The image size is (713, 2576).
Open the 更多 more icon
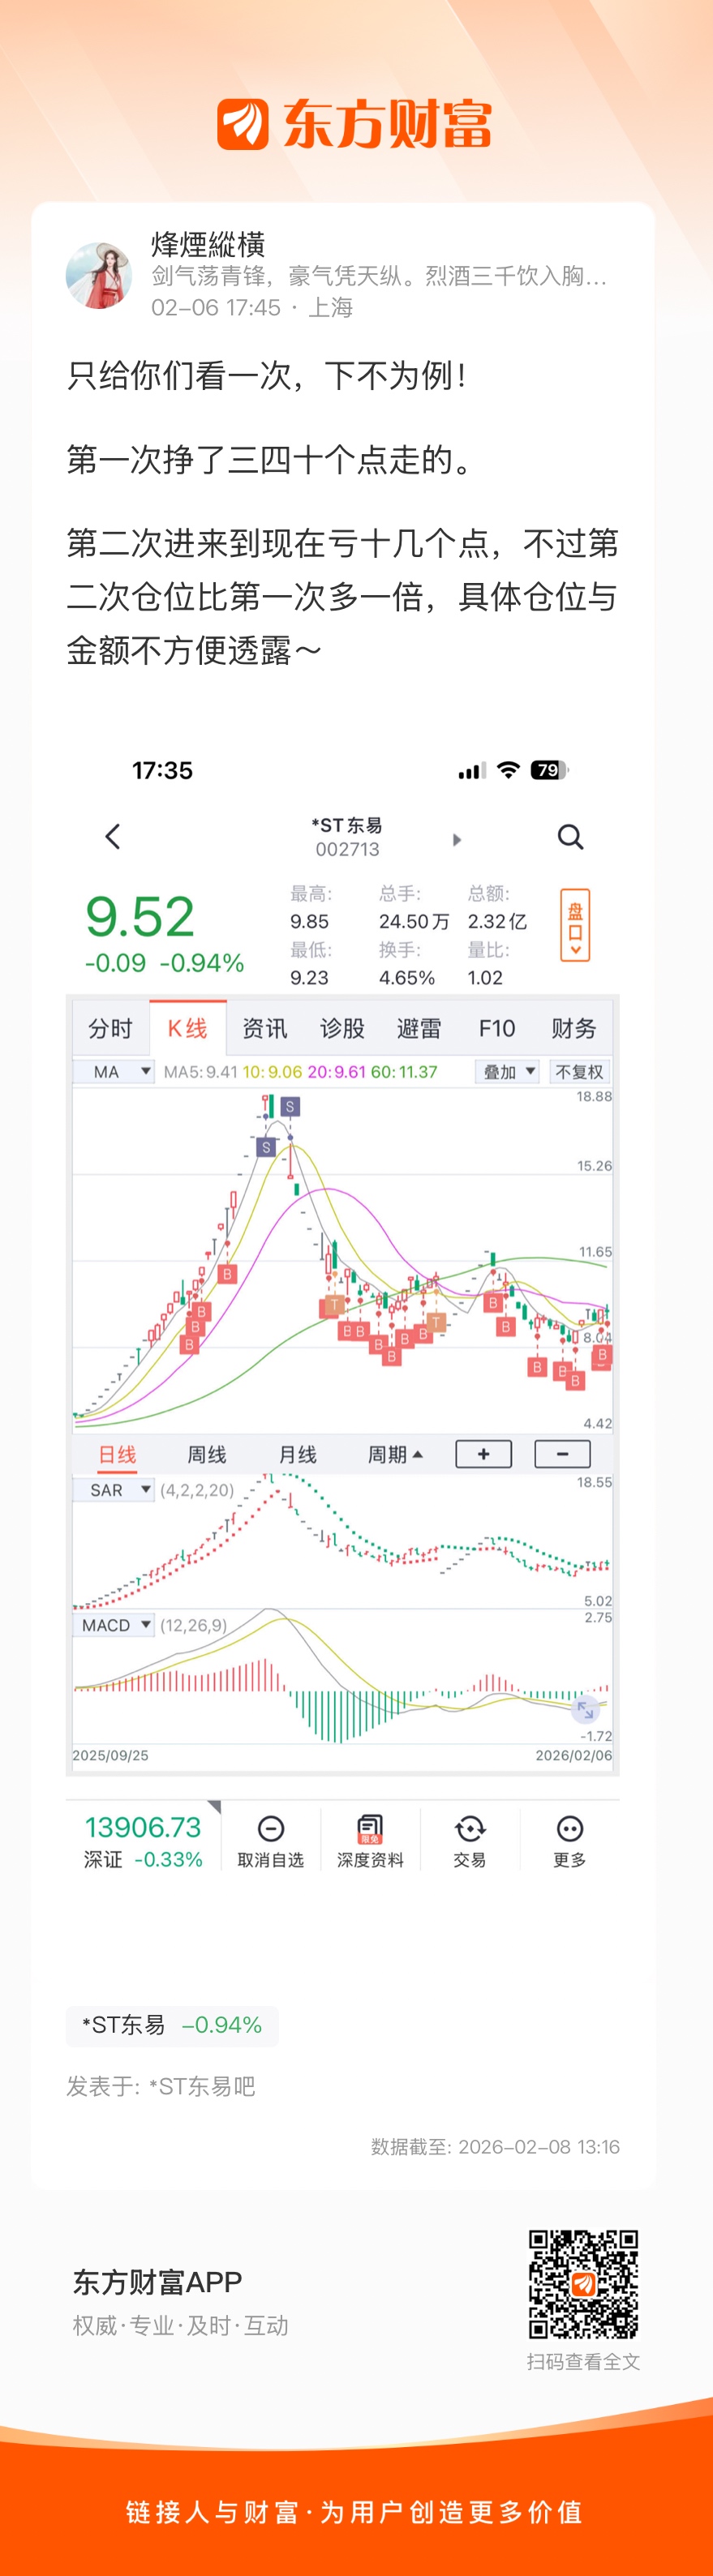pos(569,1829)
